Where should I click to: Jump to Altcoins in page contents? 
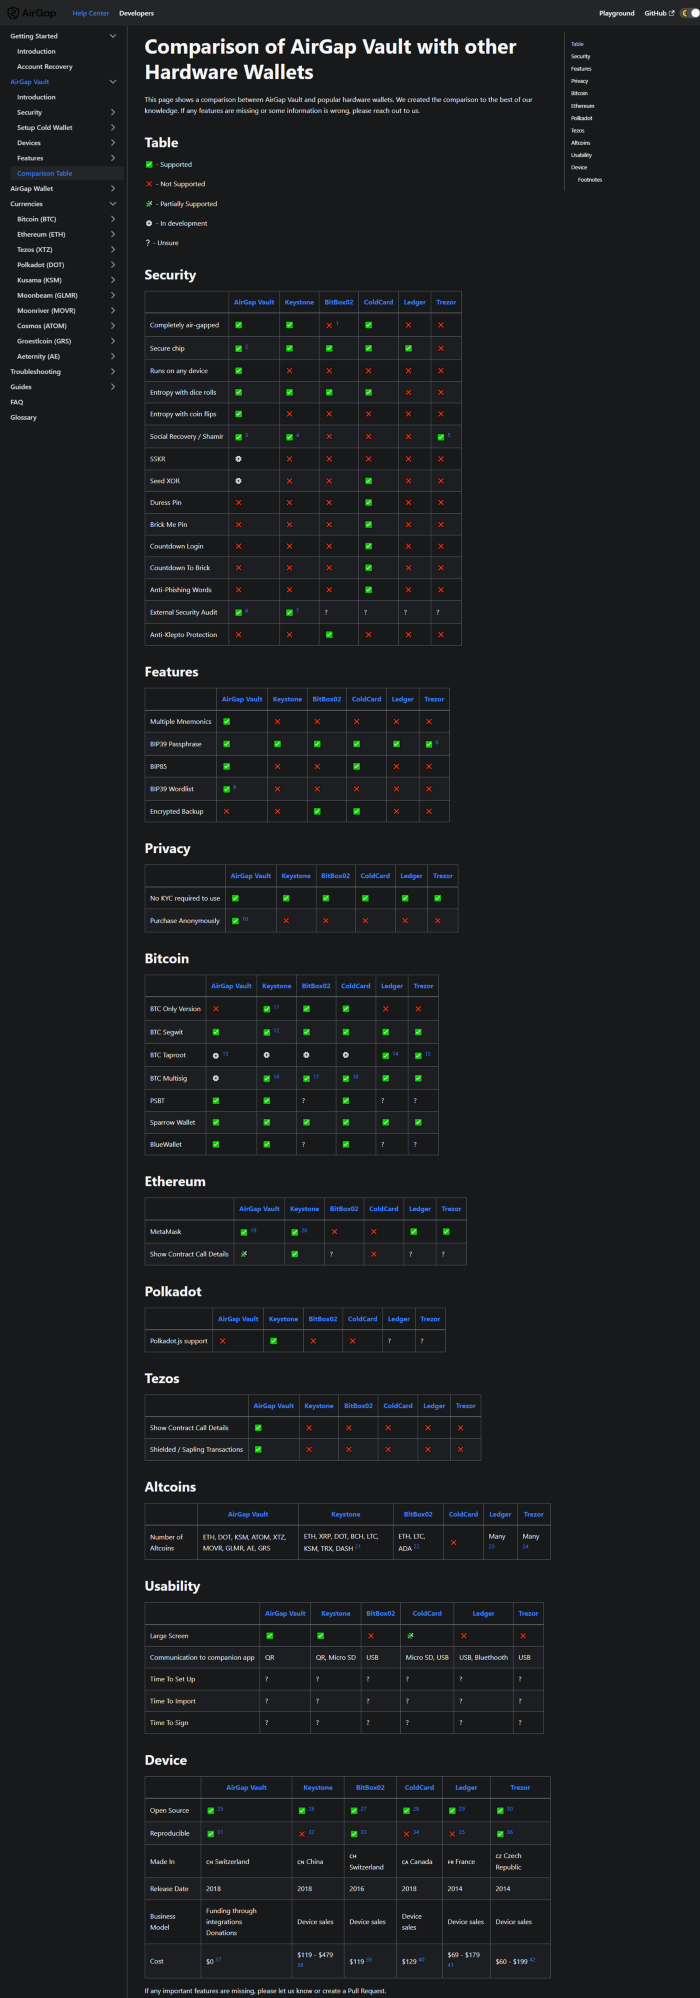click(x=581, y=143)
